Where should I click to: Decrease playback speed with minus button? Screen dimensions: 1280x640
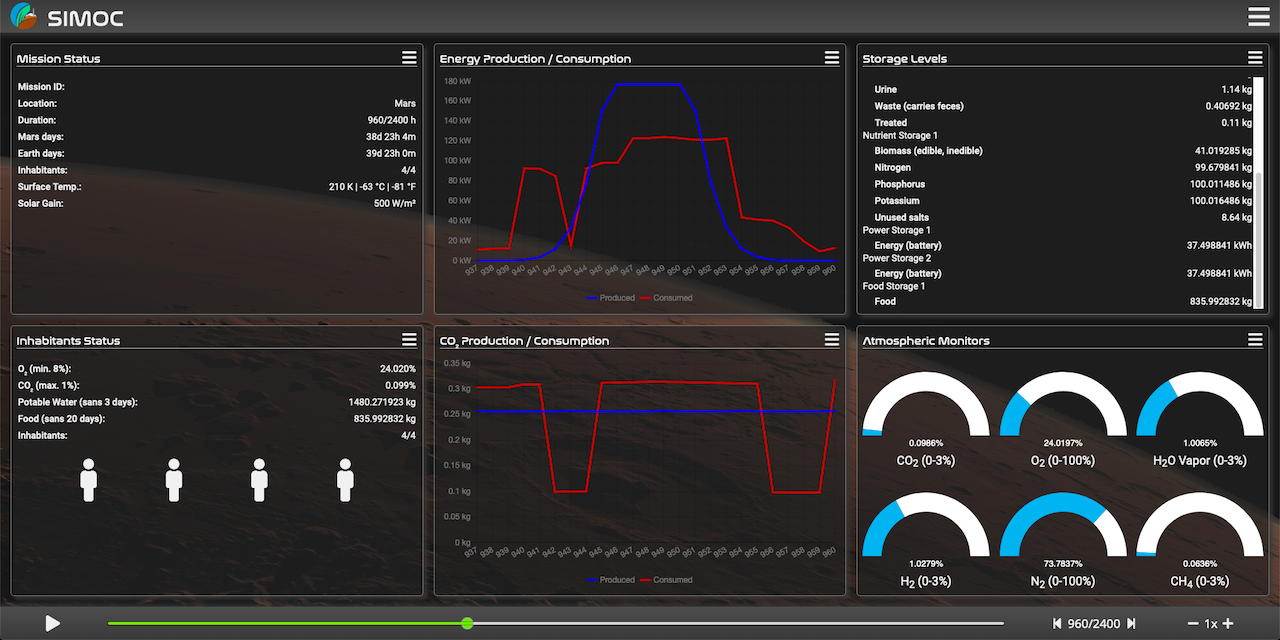(1193, 624)
